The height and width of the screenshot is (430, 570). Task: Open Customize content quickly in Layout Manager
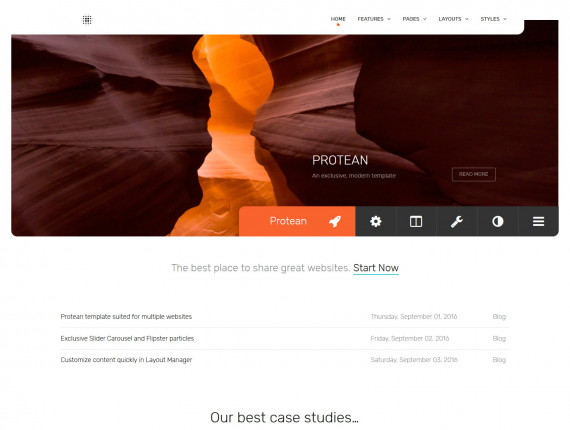click(126, 360)
